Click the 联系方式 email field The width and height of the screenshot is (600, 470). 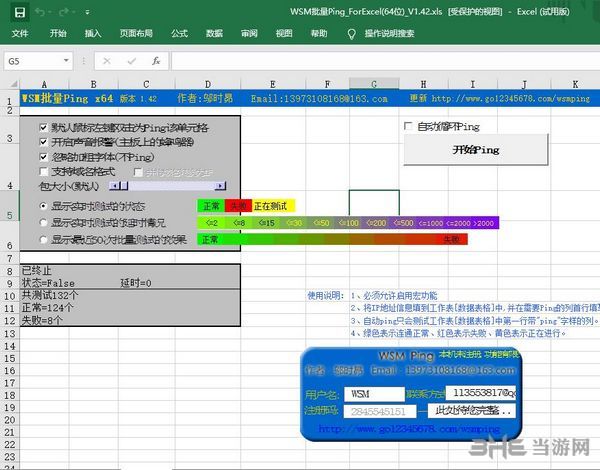coord(481,393)
